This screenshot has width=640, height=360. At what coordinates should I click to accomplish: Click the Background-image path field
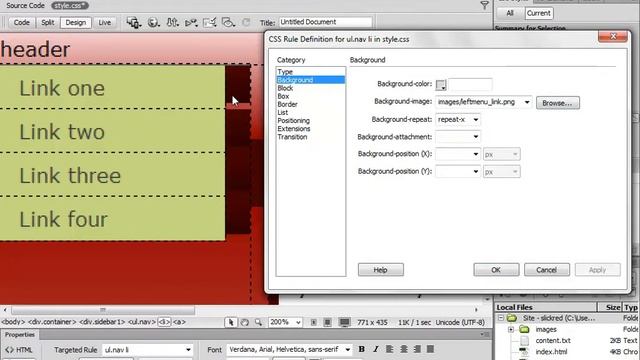pos(479,102)
